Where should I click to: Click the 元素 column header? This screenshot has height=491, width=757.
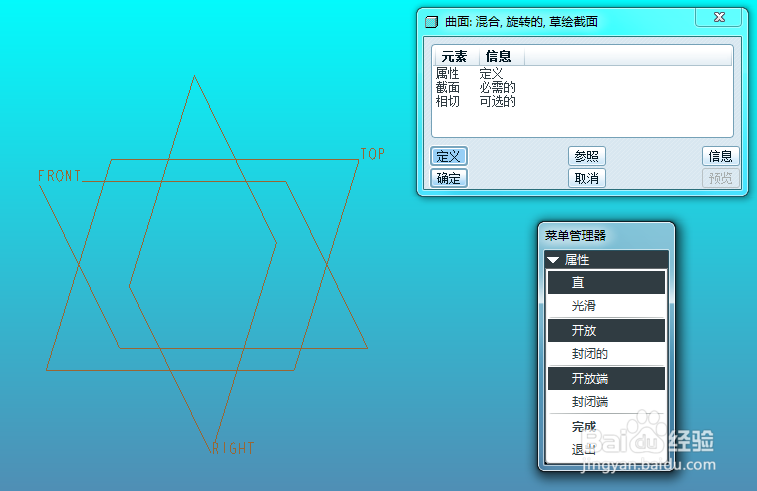pyautogui.click(x=456, y=56)
